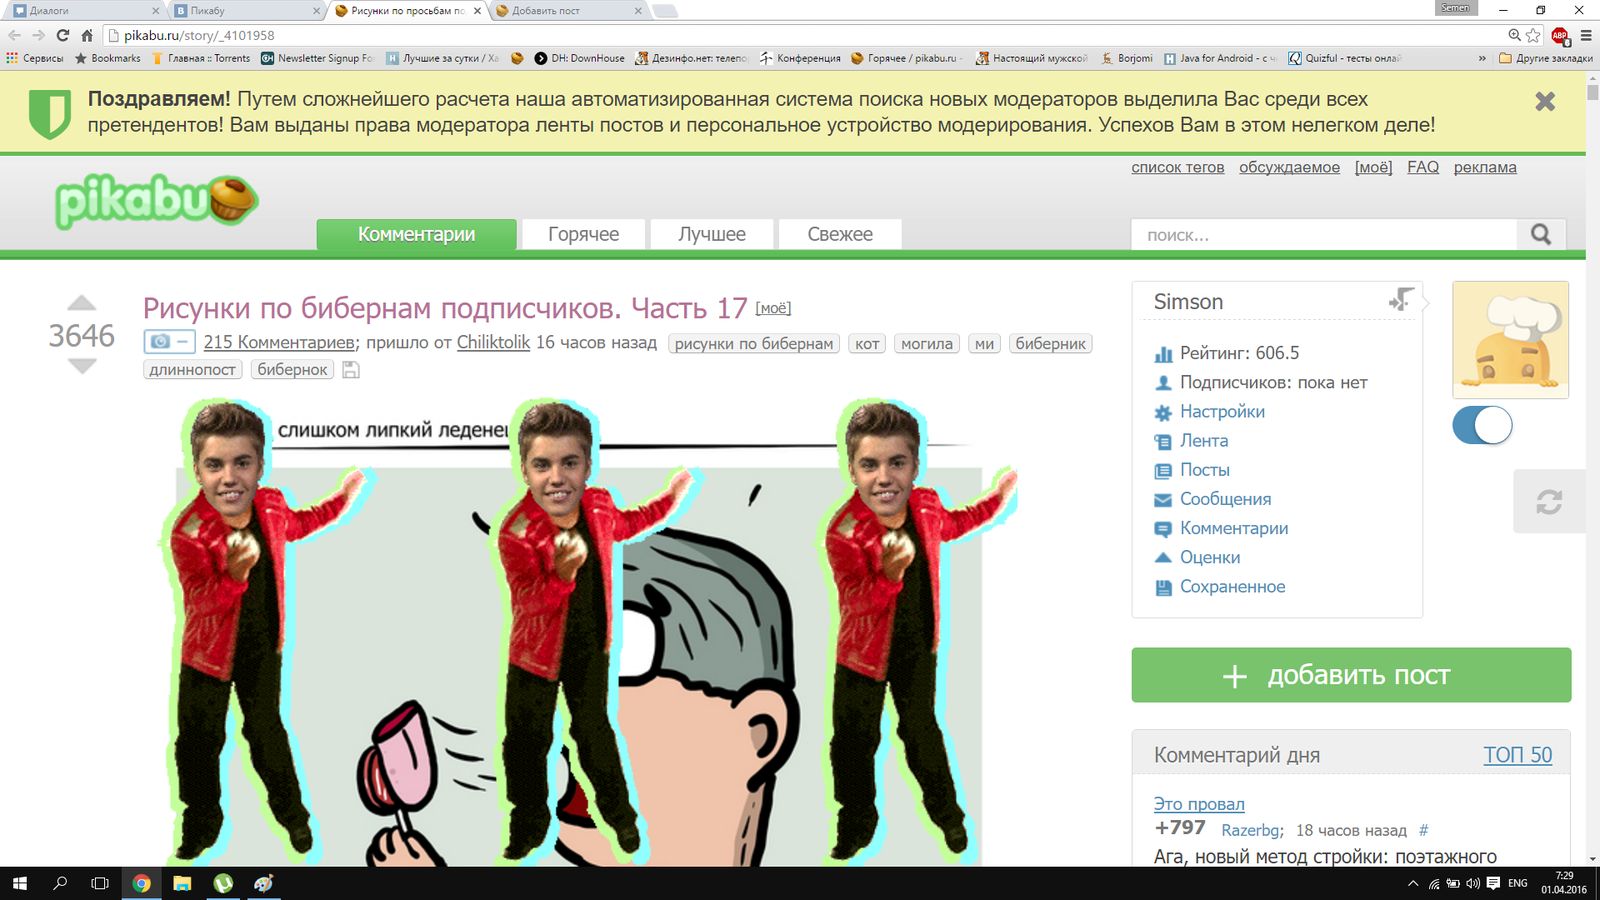
Task: Open the Chrome menu hamburger button
Action: click(1586, 35)
